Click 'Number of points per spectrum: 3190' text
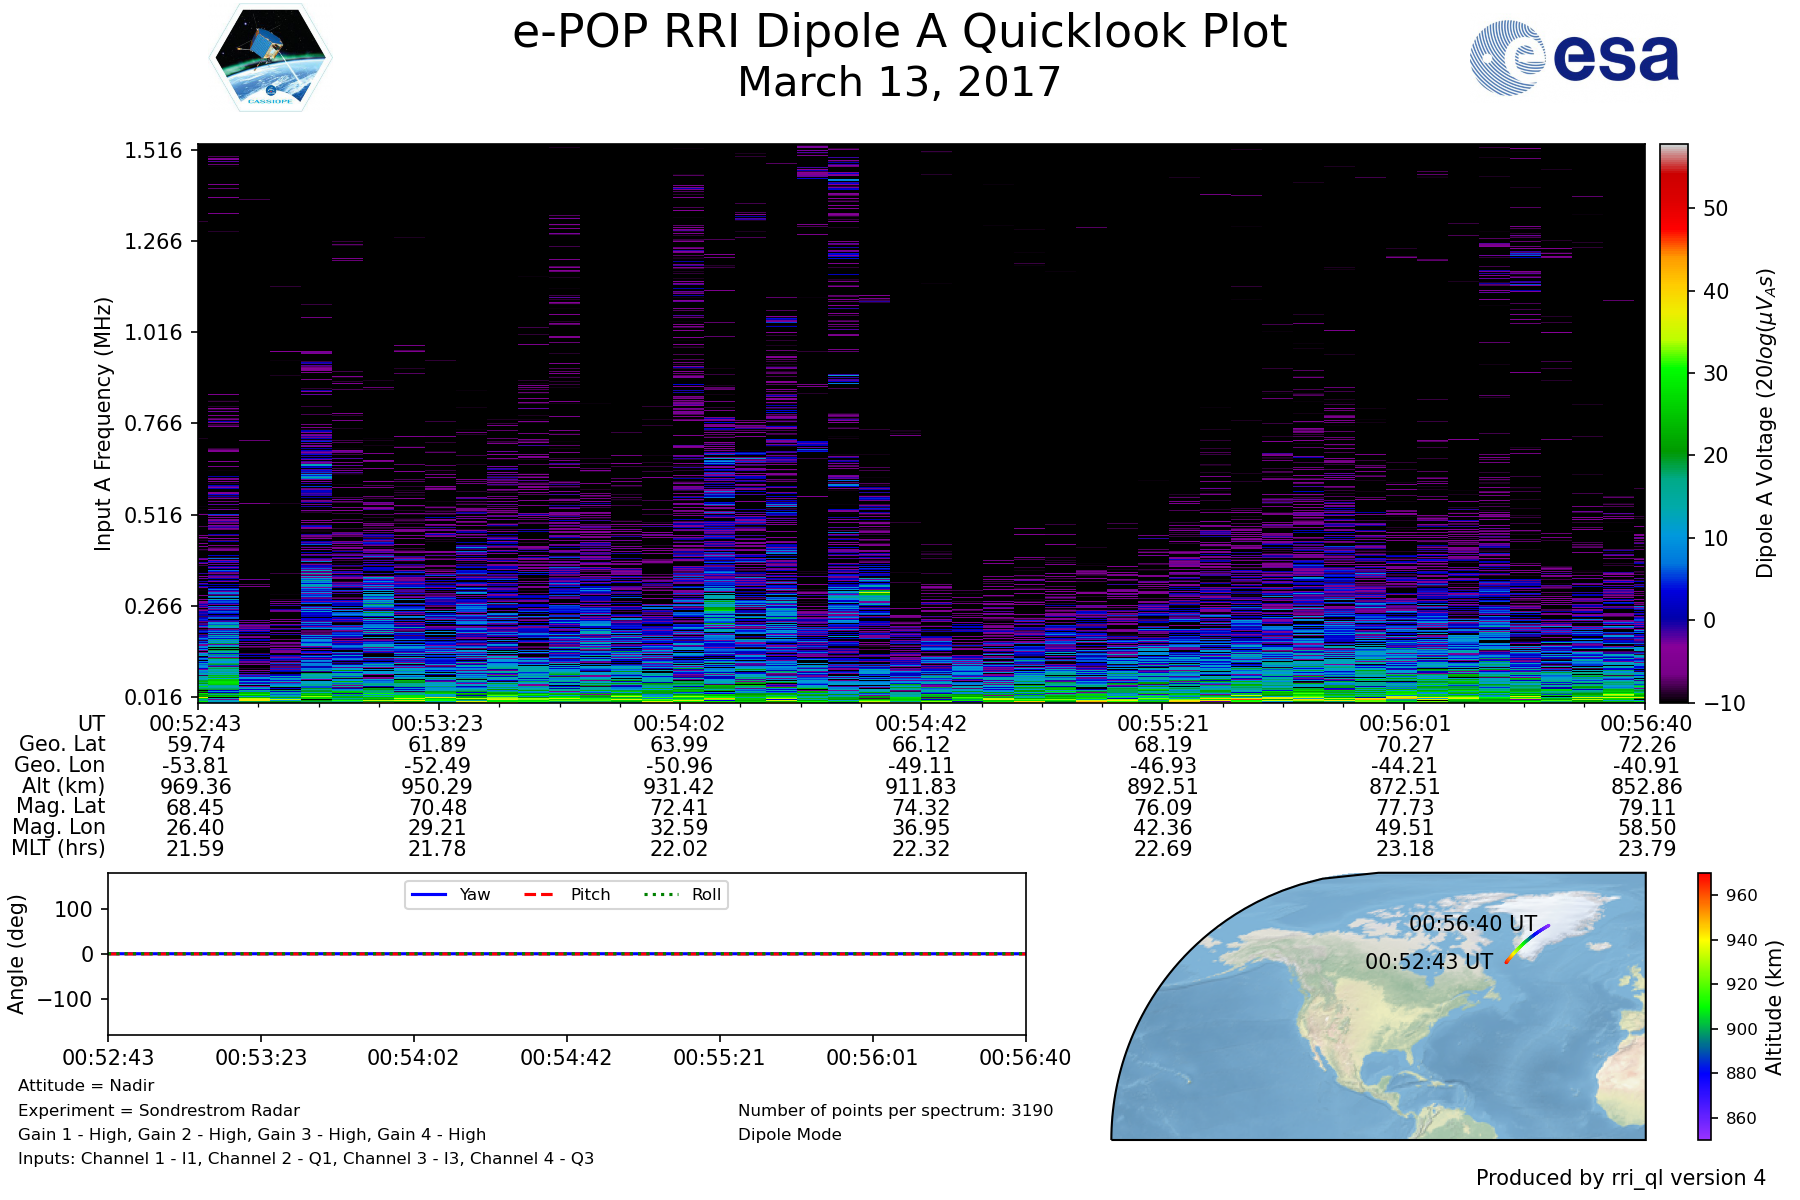The image size is (1800, 1200). [x=895, y=1110]
